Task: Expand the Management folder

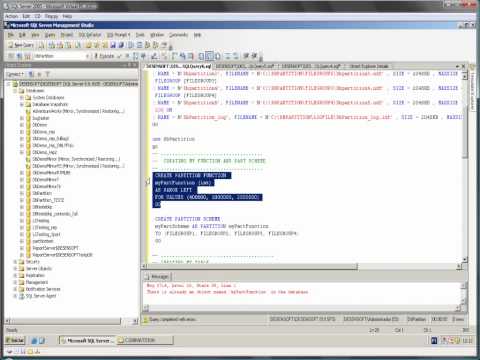Action: click(15, 282)
